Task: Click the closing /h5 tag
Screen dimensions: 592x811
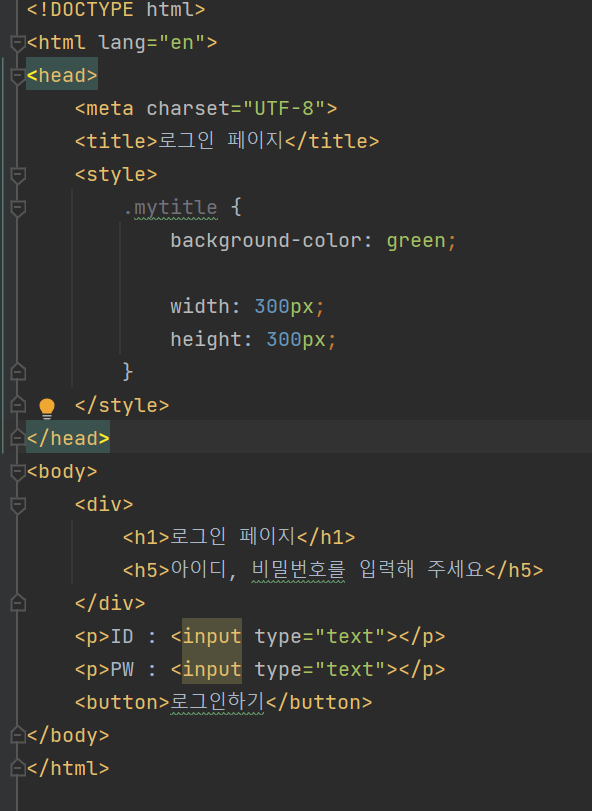Action: click(x=514, y=570)
